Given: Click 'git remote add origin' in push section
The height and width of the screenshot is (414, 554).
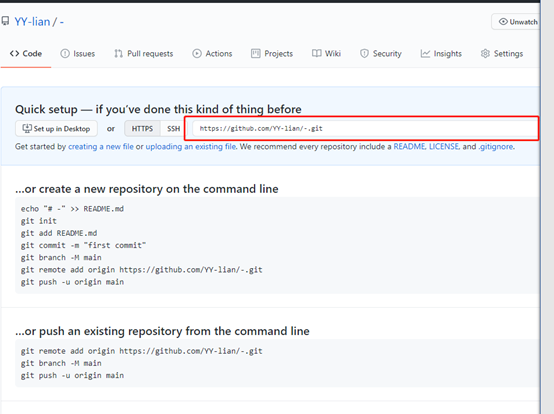Looking at the screenshot, I should click(141, 351).
